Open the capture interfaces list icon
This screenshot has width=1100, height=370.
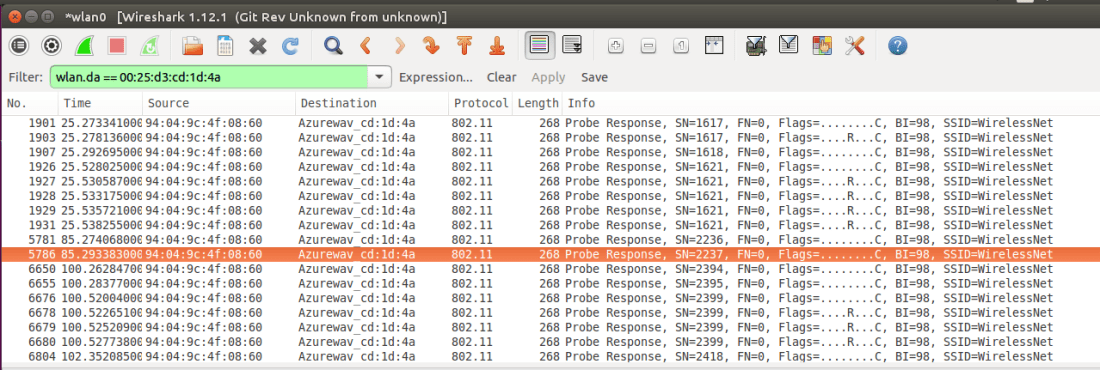[x=19, y=46]
